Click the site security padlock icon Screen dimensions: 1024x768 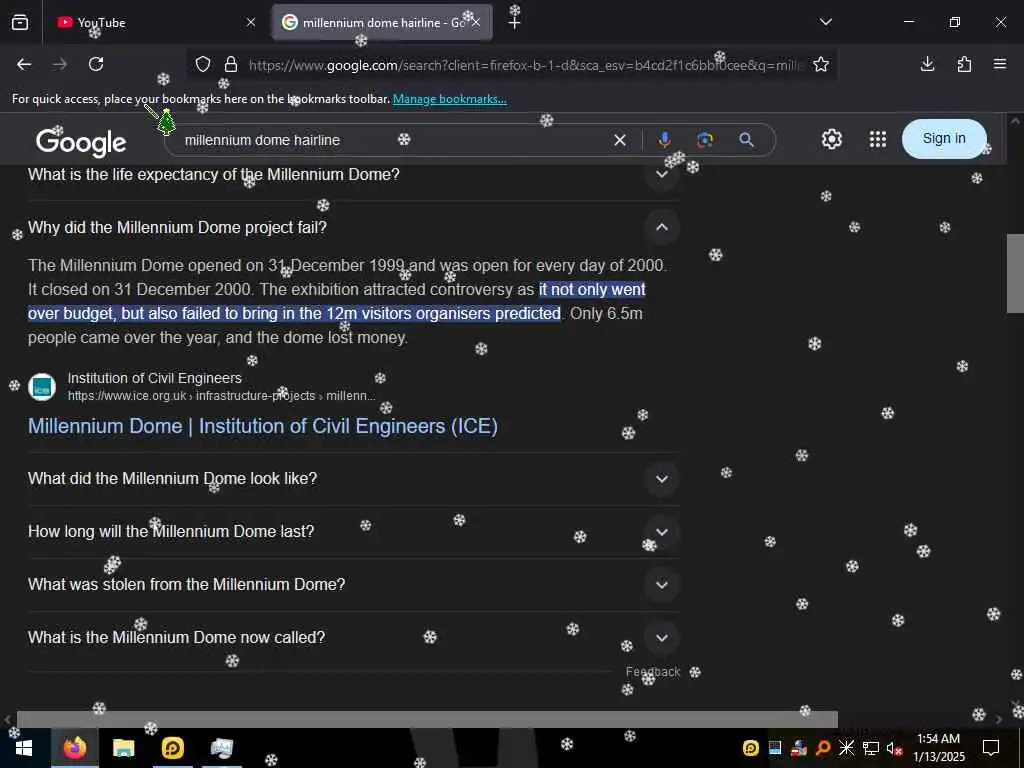click(231, 65)
